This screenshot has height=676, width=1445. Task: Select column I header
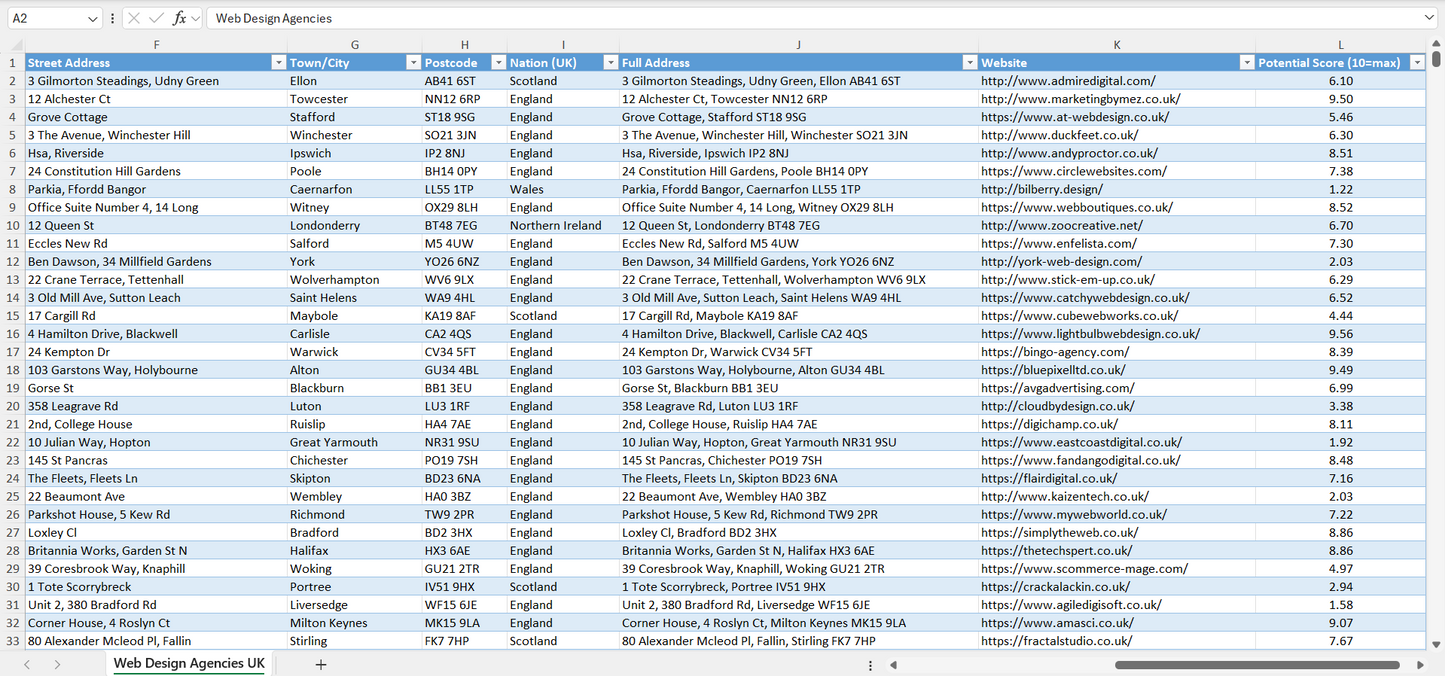coord(563,45)
